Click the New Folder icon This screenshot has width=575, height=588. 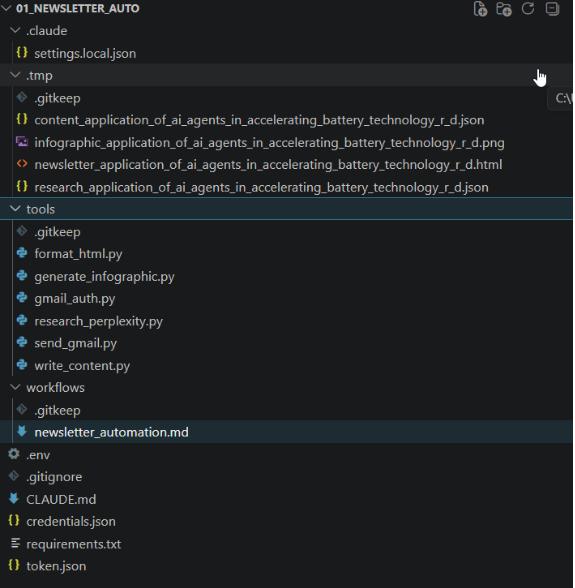(x=504, y=9)
